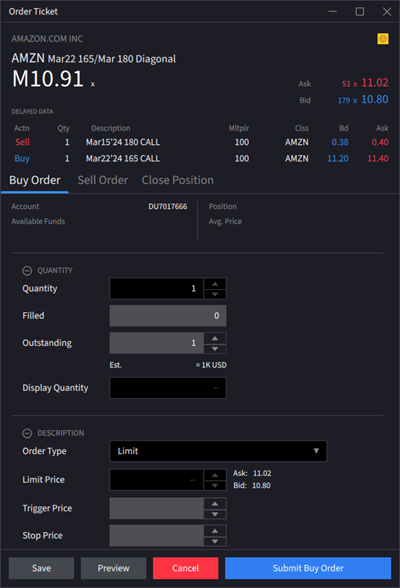Viewport: 400px width, 588px height.
Task: Switch to the Sell Order tab
Action: coord(103,180)
